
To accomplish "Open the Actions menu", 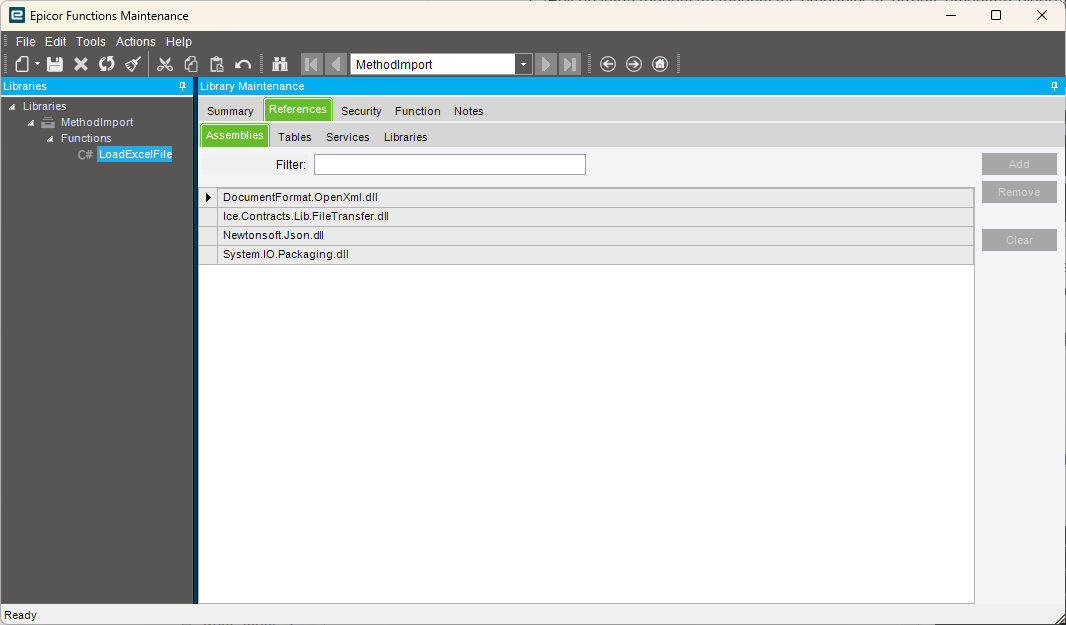I will pos(135,41).
